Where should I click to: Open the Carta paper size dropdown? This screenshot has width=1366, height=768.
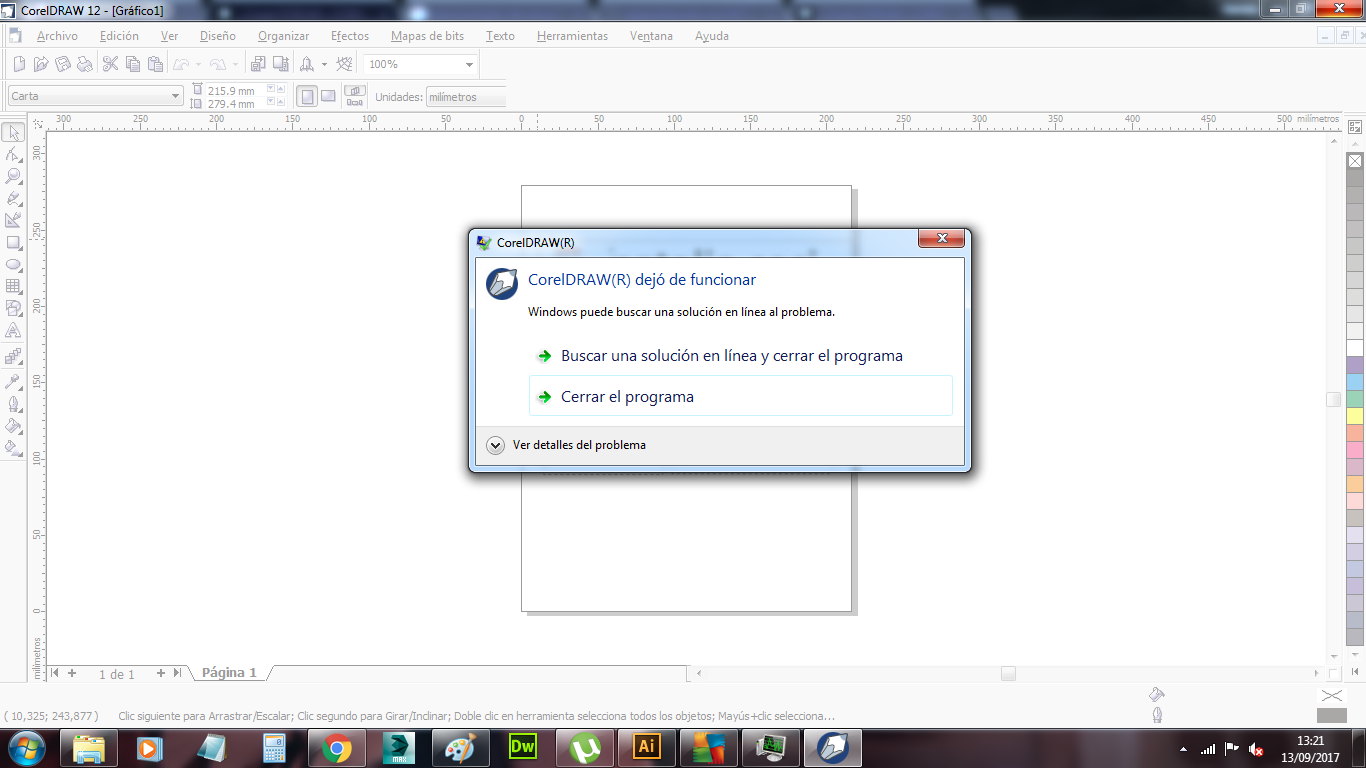[x=176, y=96]
